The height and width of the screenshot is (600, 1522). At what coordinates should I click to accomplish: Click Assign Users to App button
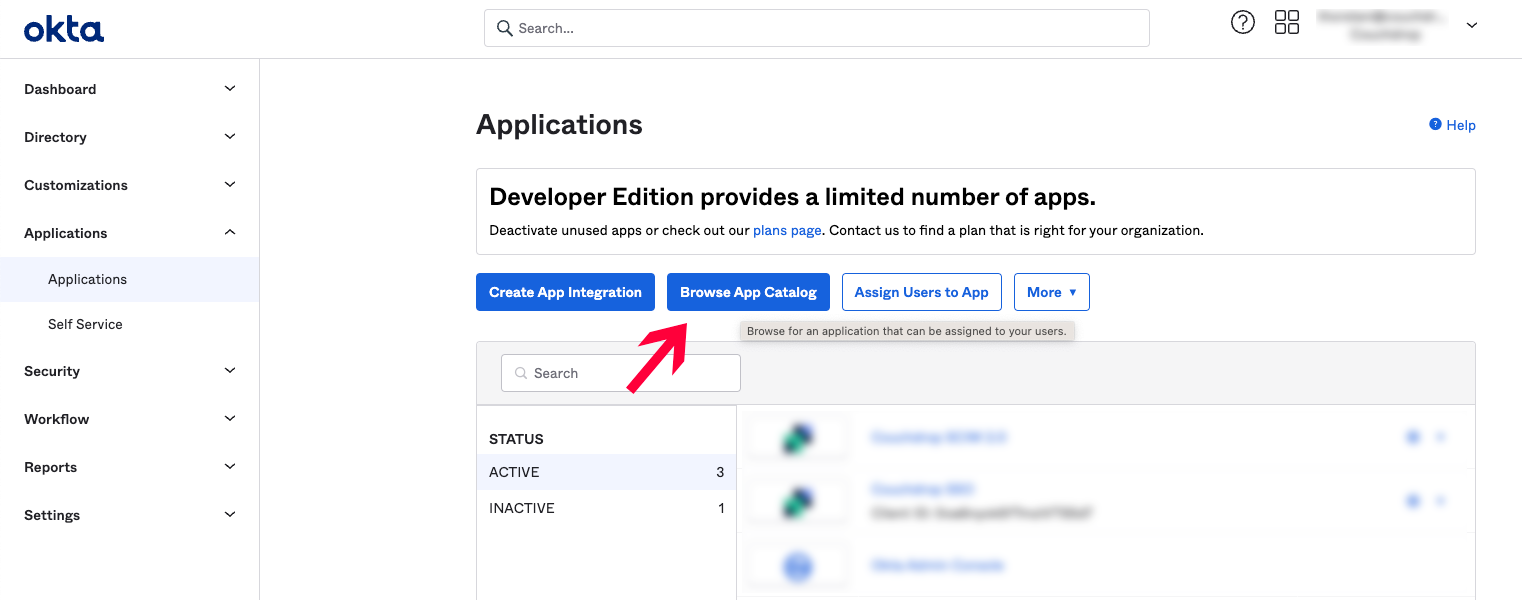click(921, 292)
